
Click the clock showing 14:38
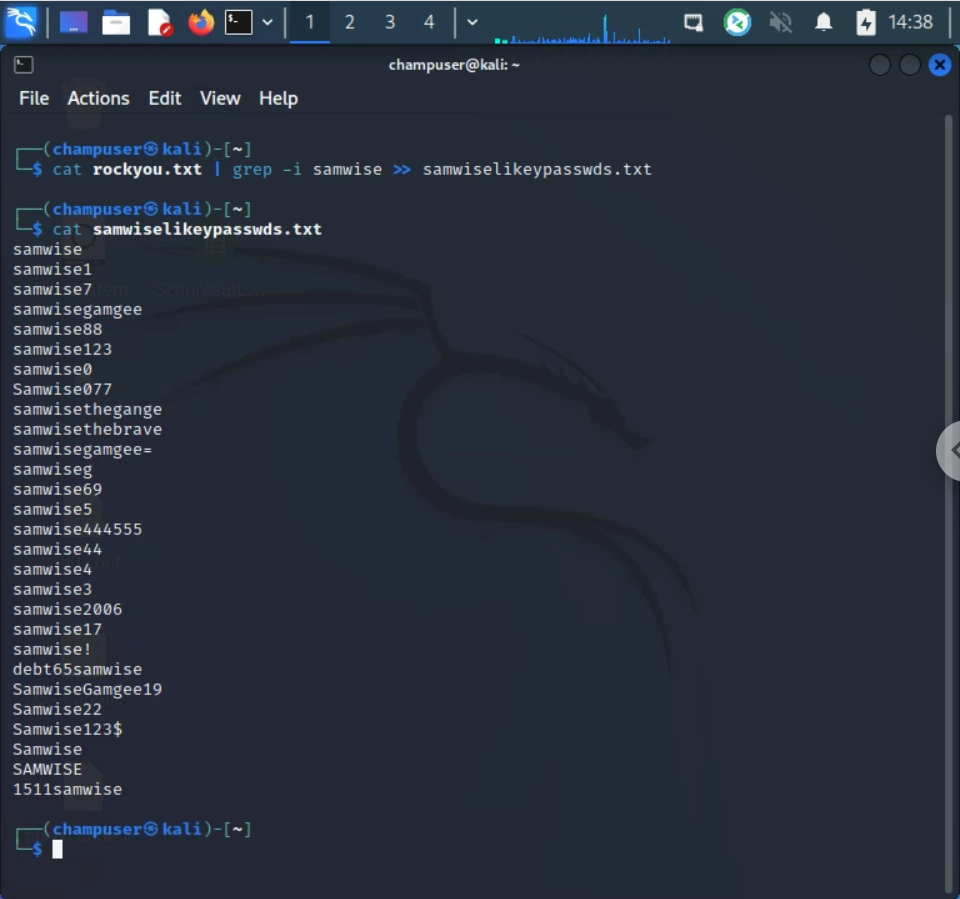click(910, 23)
